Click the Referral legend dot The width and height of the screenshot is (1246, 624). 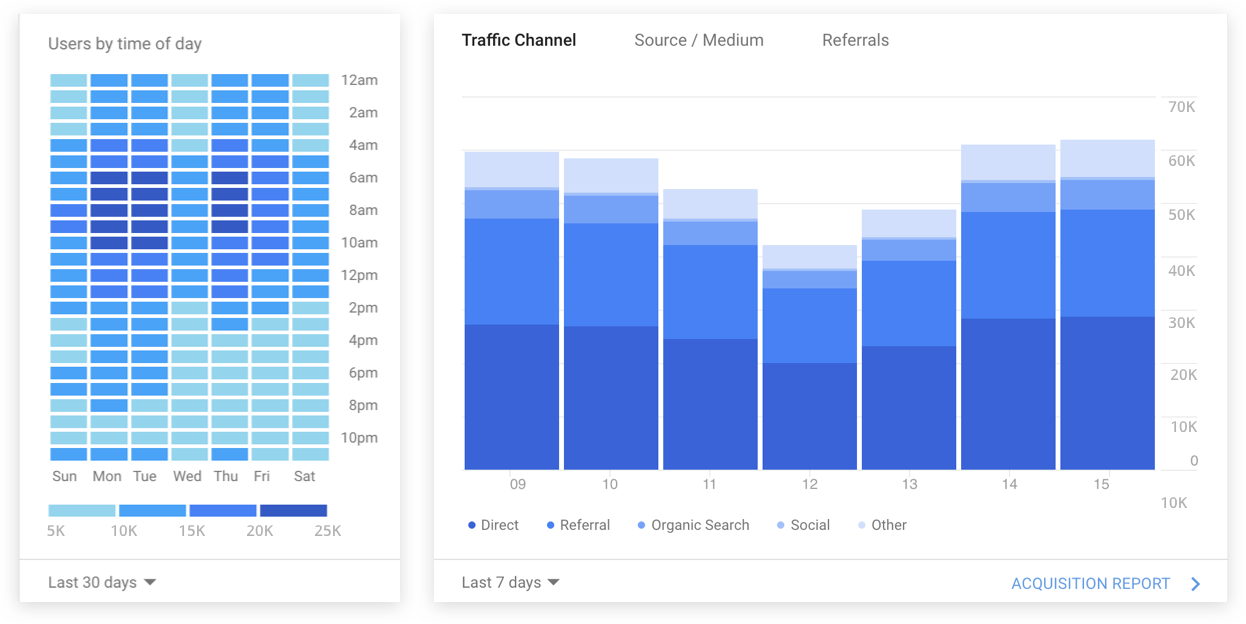coord(551,526)
